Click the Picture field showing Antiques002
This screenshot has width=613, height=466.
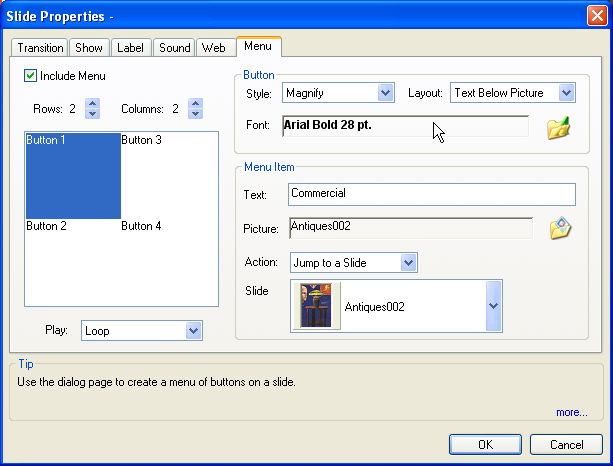tap(411, 228)
